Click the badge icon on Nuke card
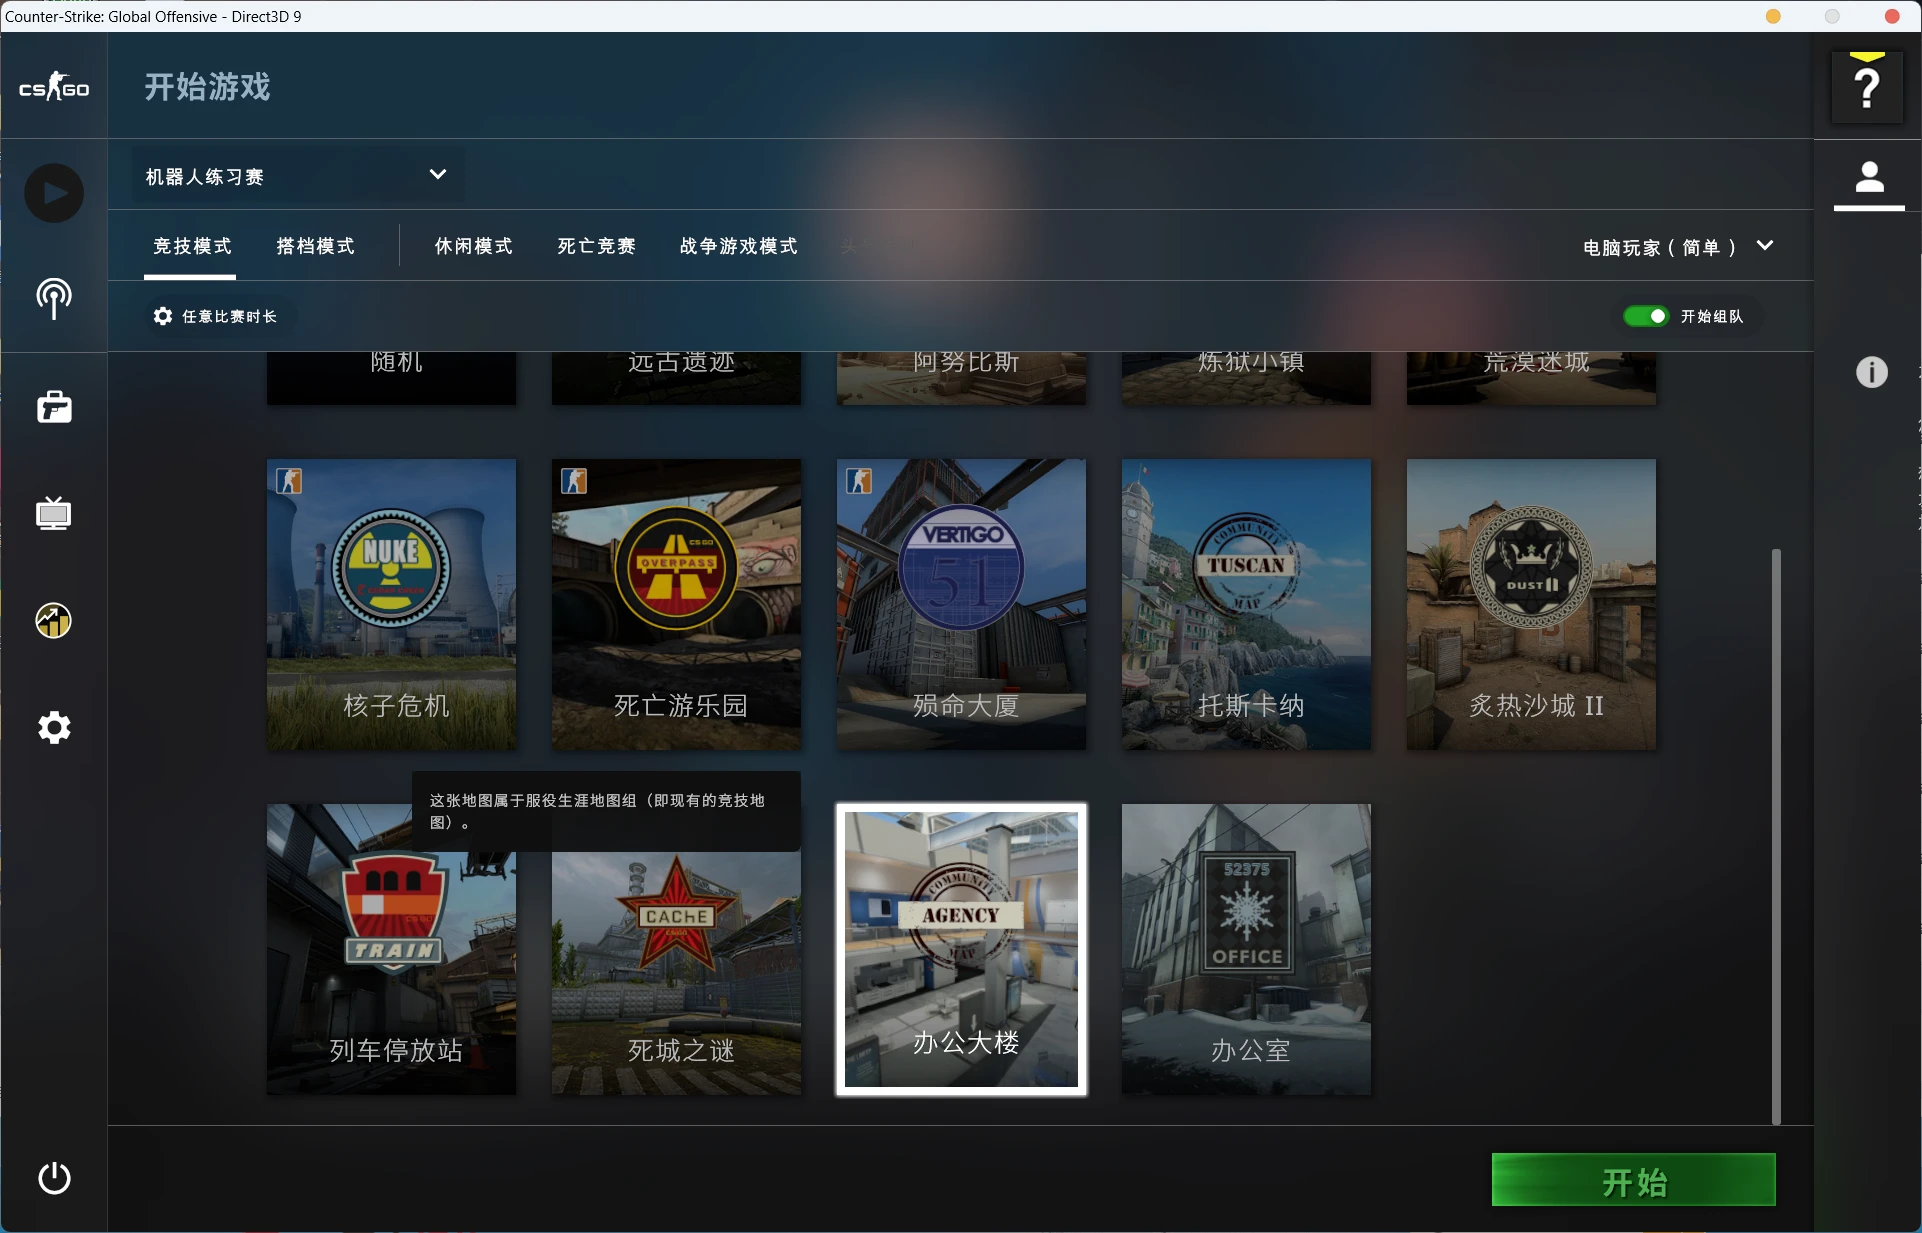 289,481
